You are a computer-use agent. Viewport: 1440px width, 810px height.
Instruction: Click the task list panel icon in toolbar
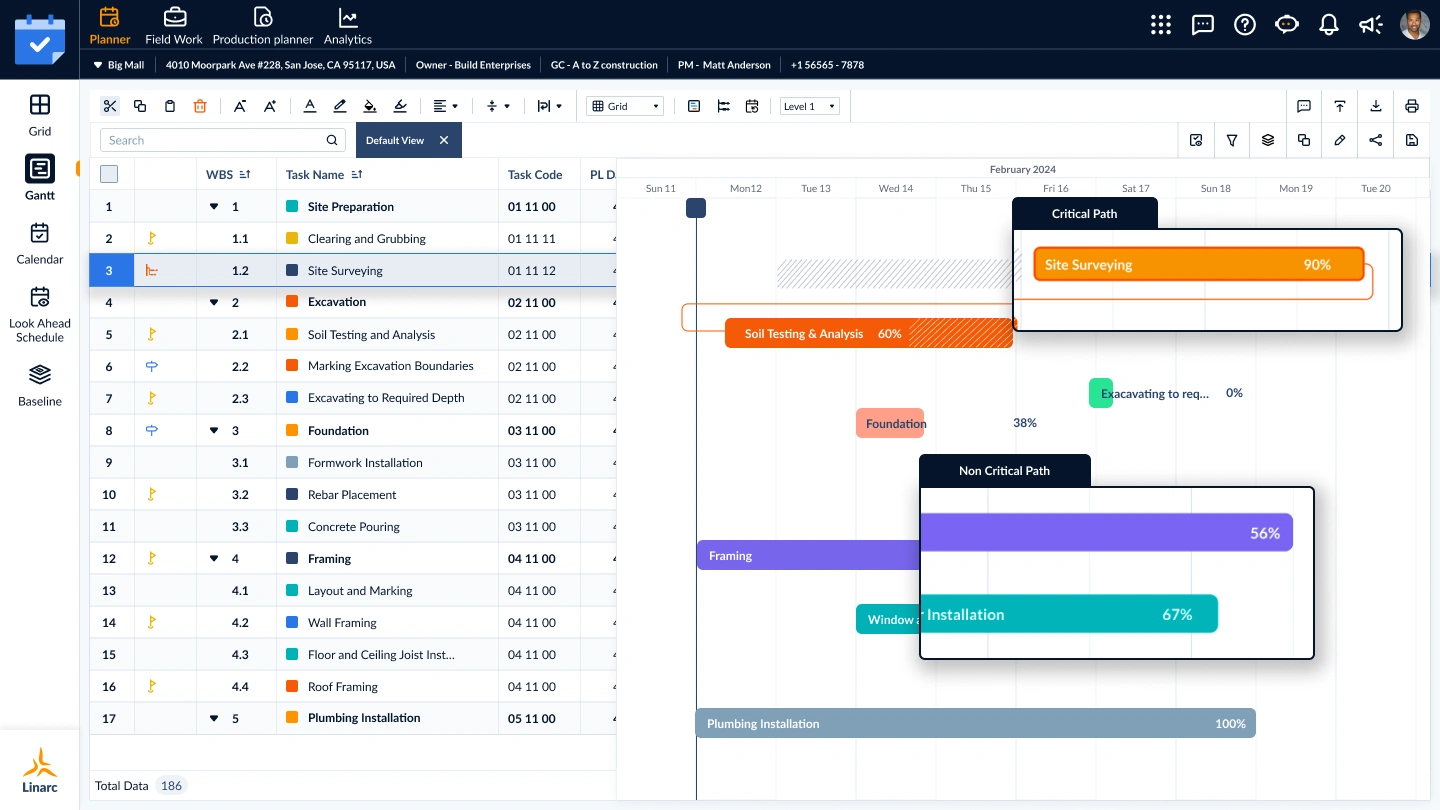coord(694,106)
